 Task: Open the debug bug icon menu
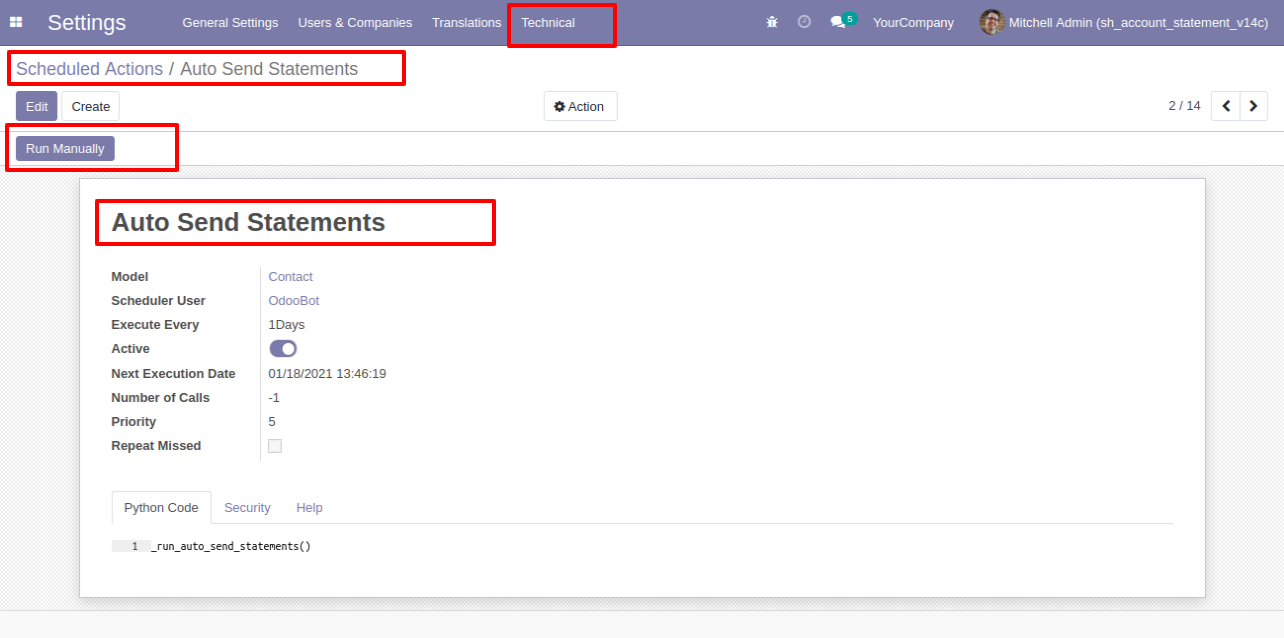pos(772,22)
